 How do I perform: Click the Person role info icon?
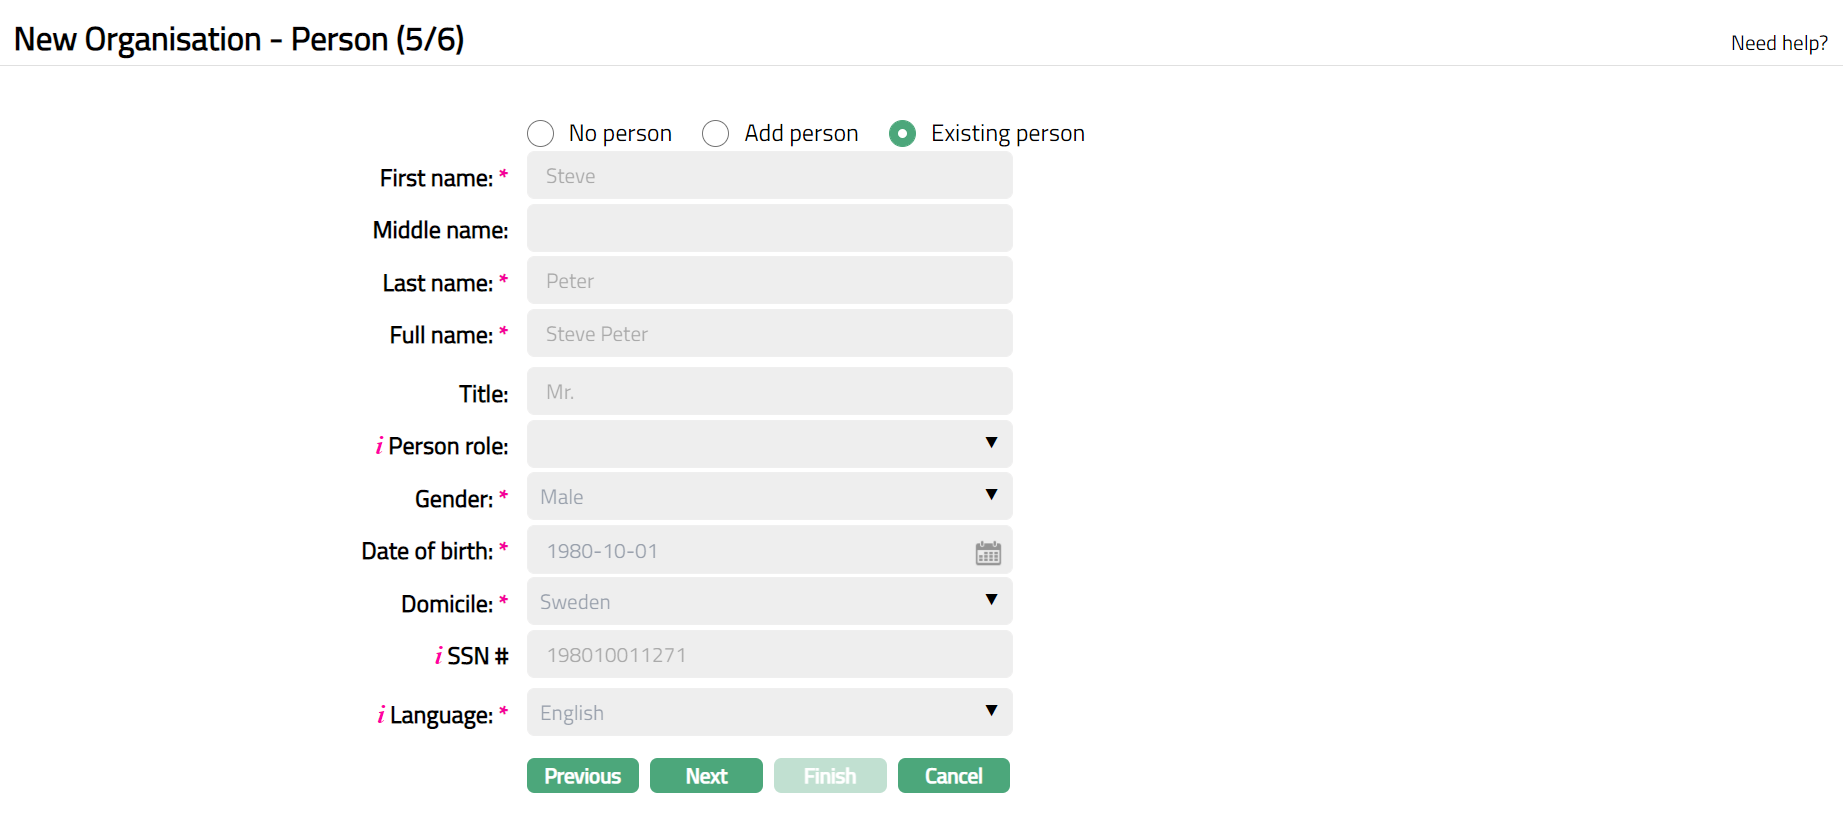tap(379, 446)
